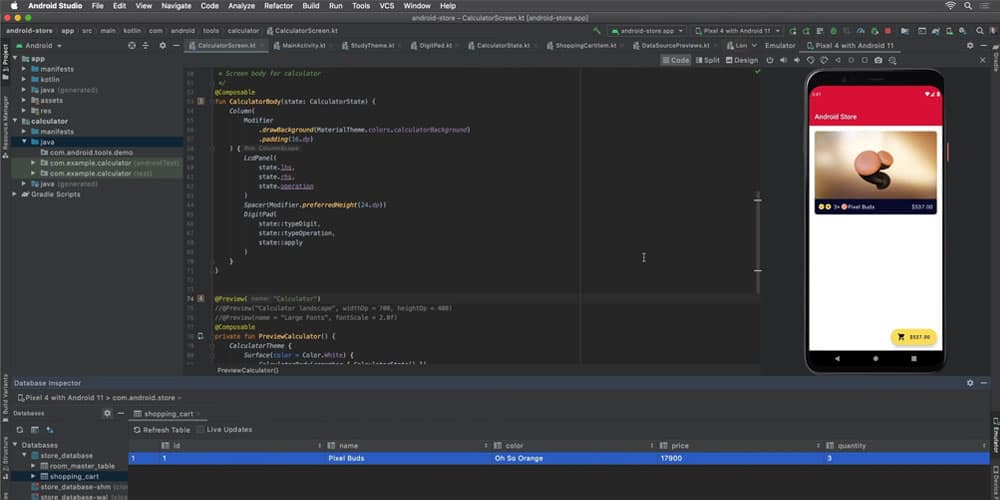Open Database Inspector gear settings
This screenshot has height=500, width=1000.
[x=970, y=383]
